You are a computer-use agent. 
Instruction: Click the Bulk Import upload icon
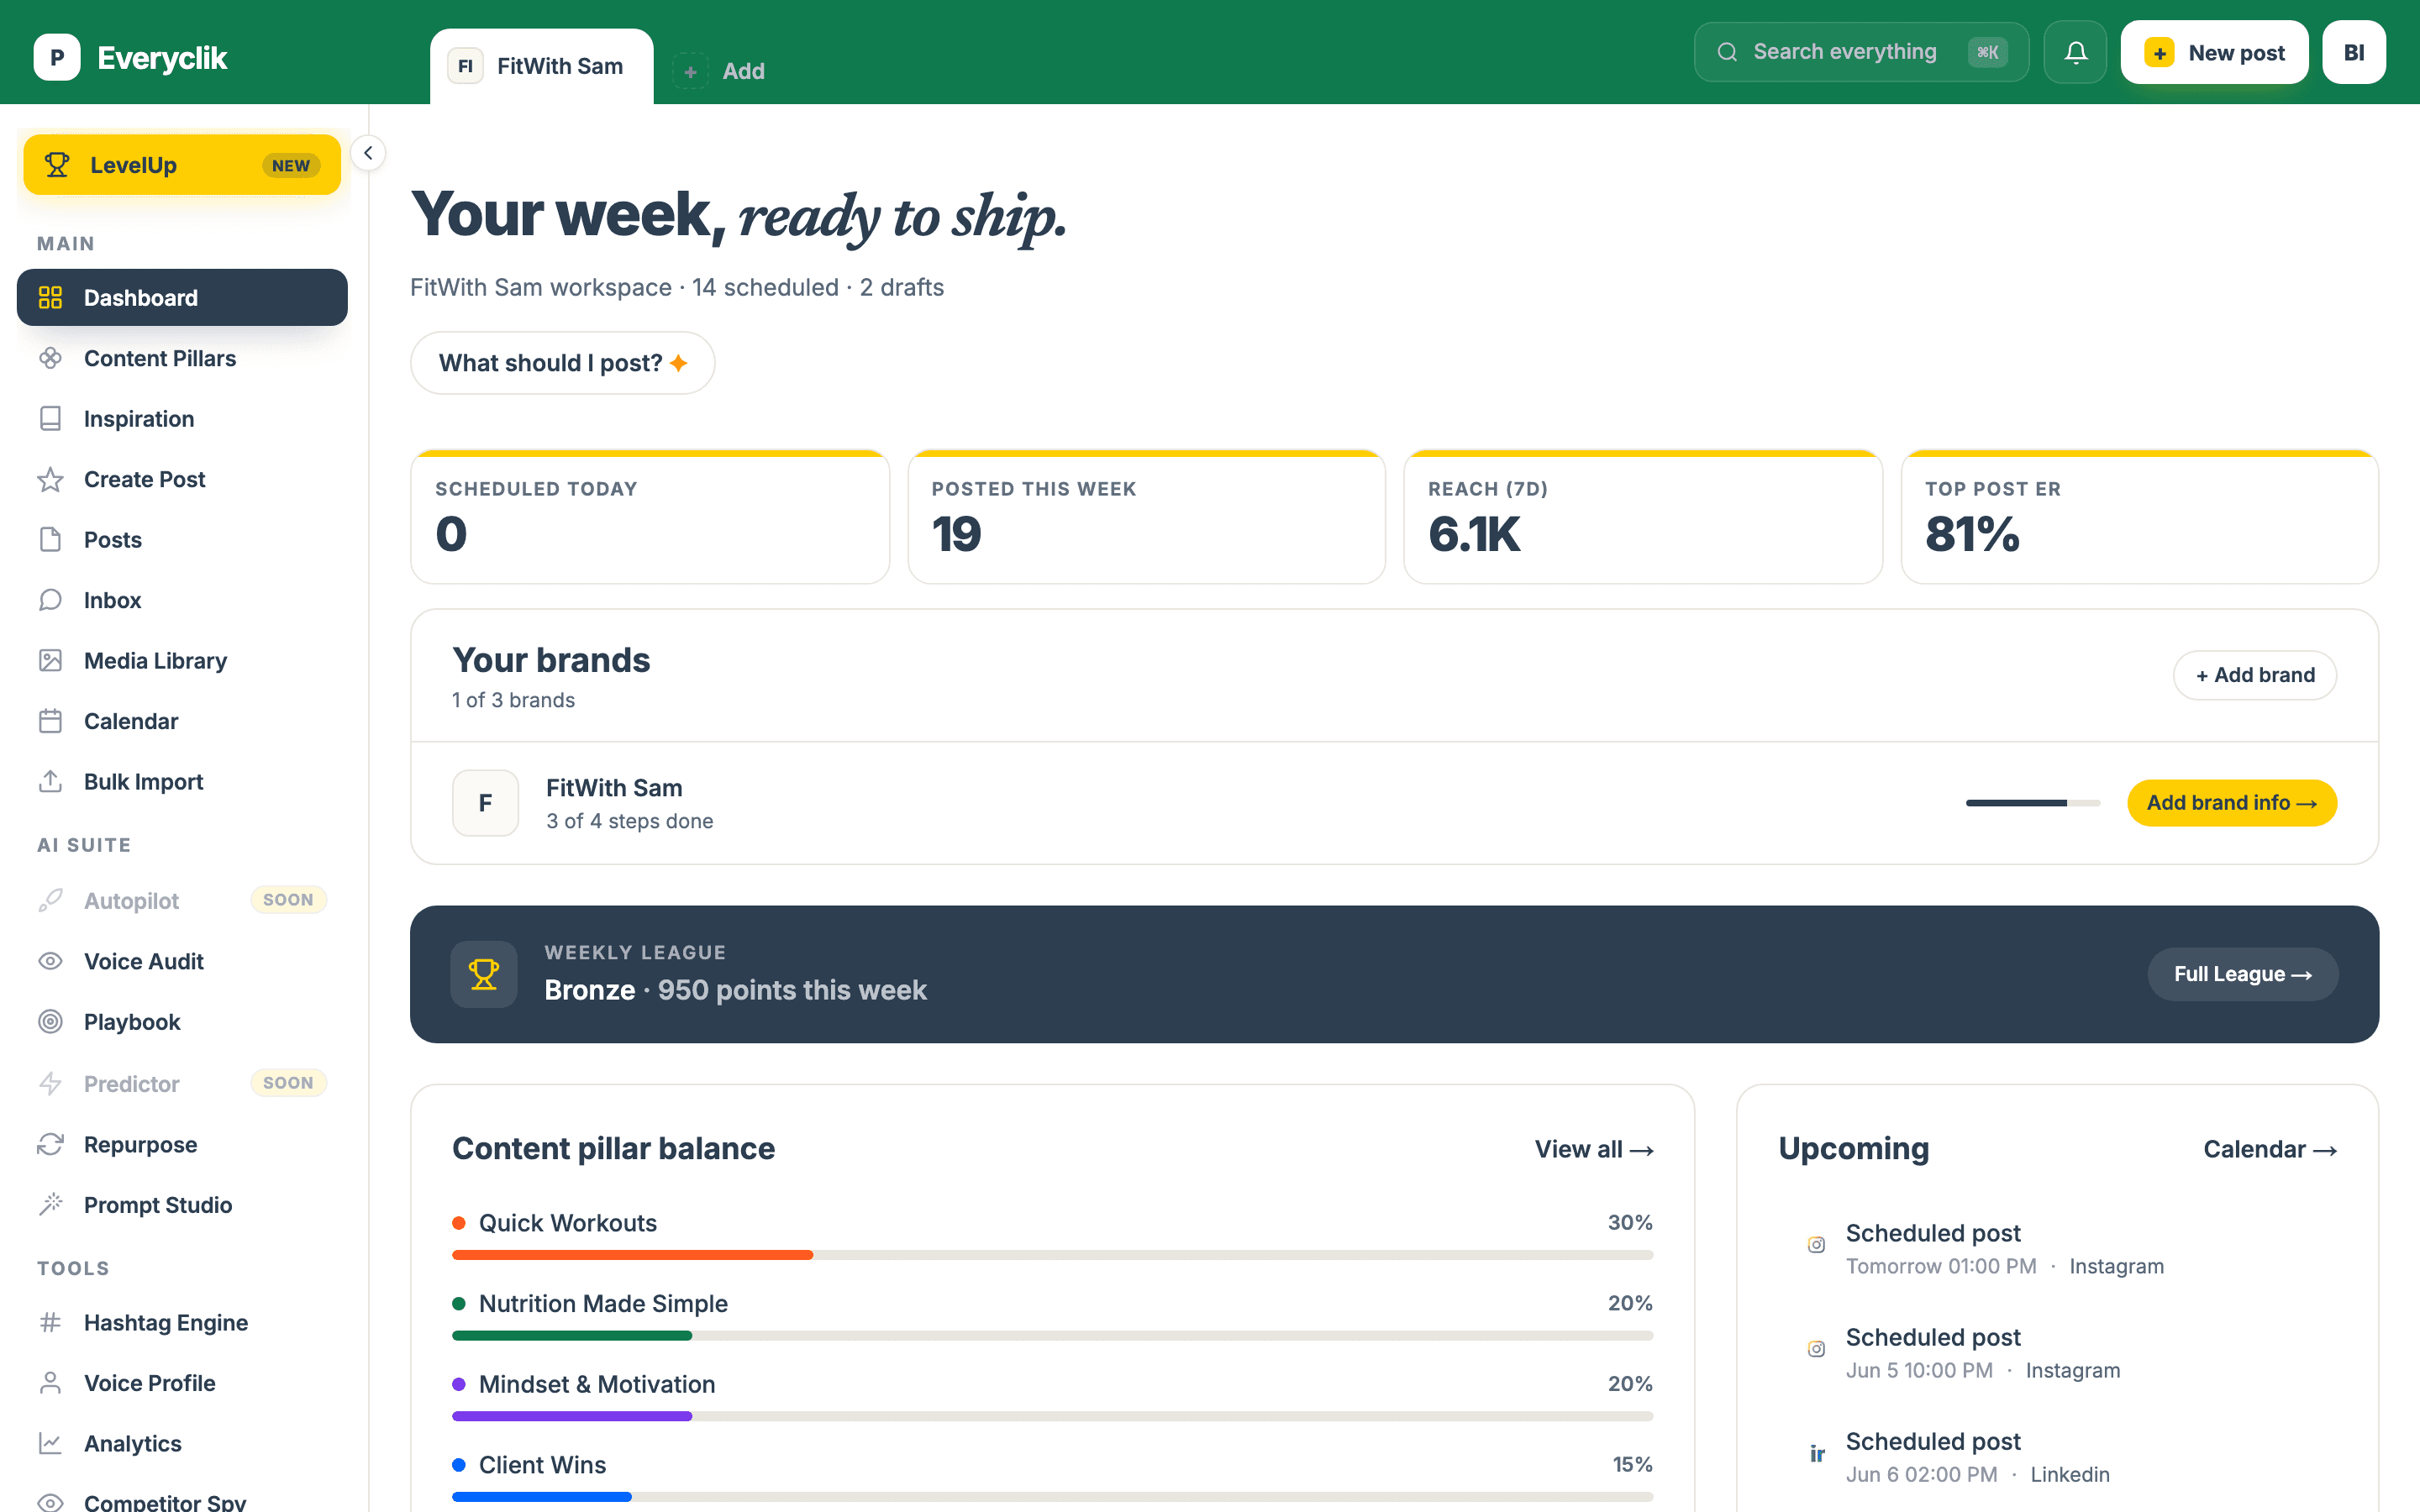click(50, 782)
